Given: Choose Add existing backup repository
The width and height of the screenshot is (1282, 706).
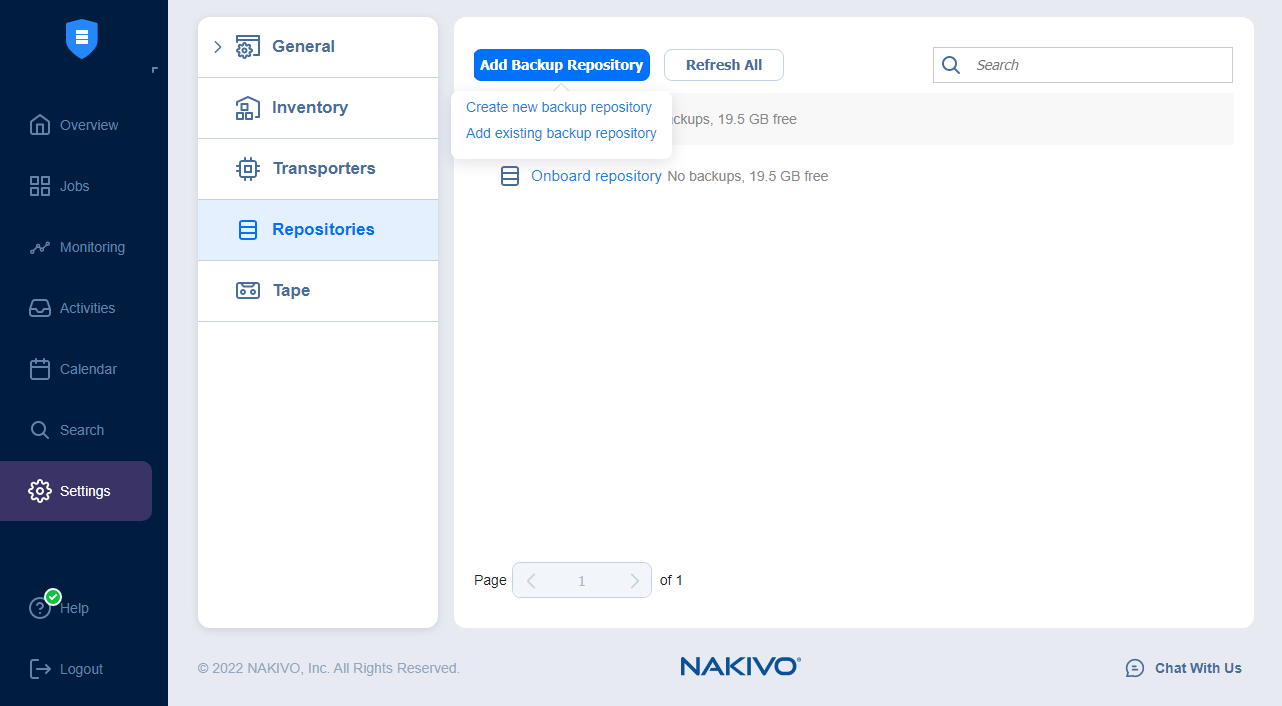Looking at the screenshot, I should point(561,133).
